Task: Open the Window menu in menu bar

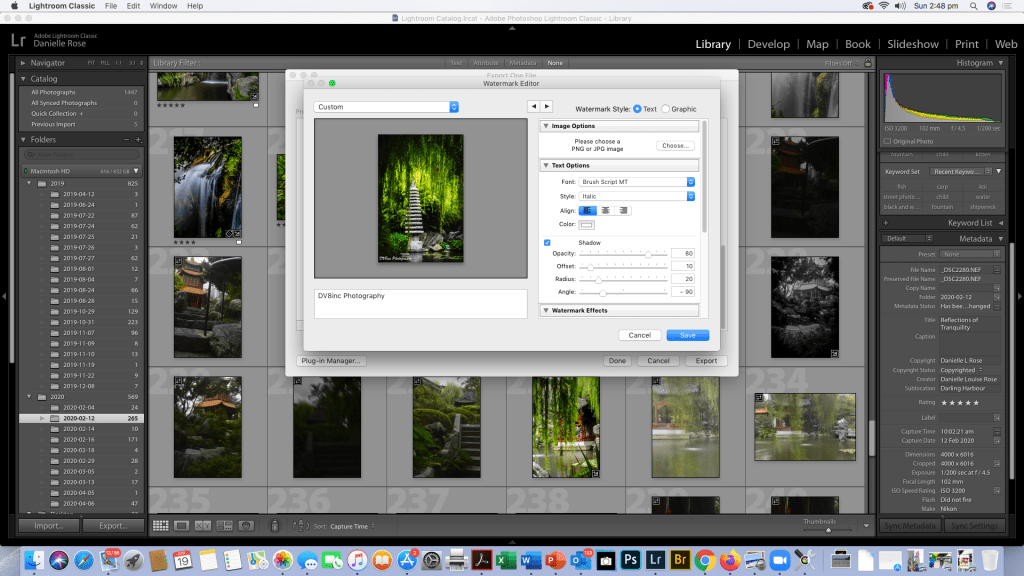Action: click(163, 6)
